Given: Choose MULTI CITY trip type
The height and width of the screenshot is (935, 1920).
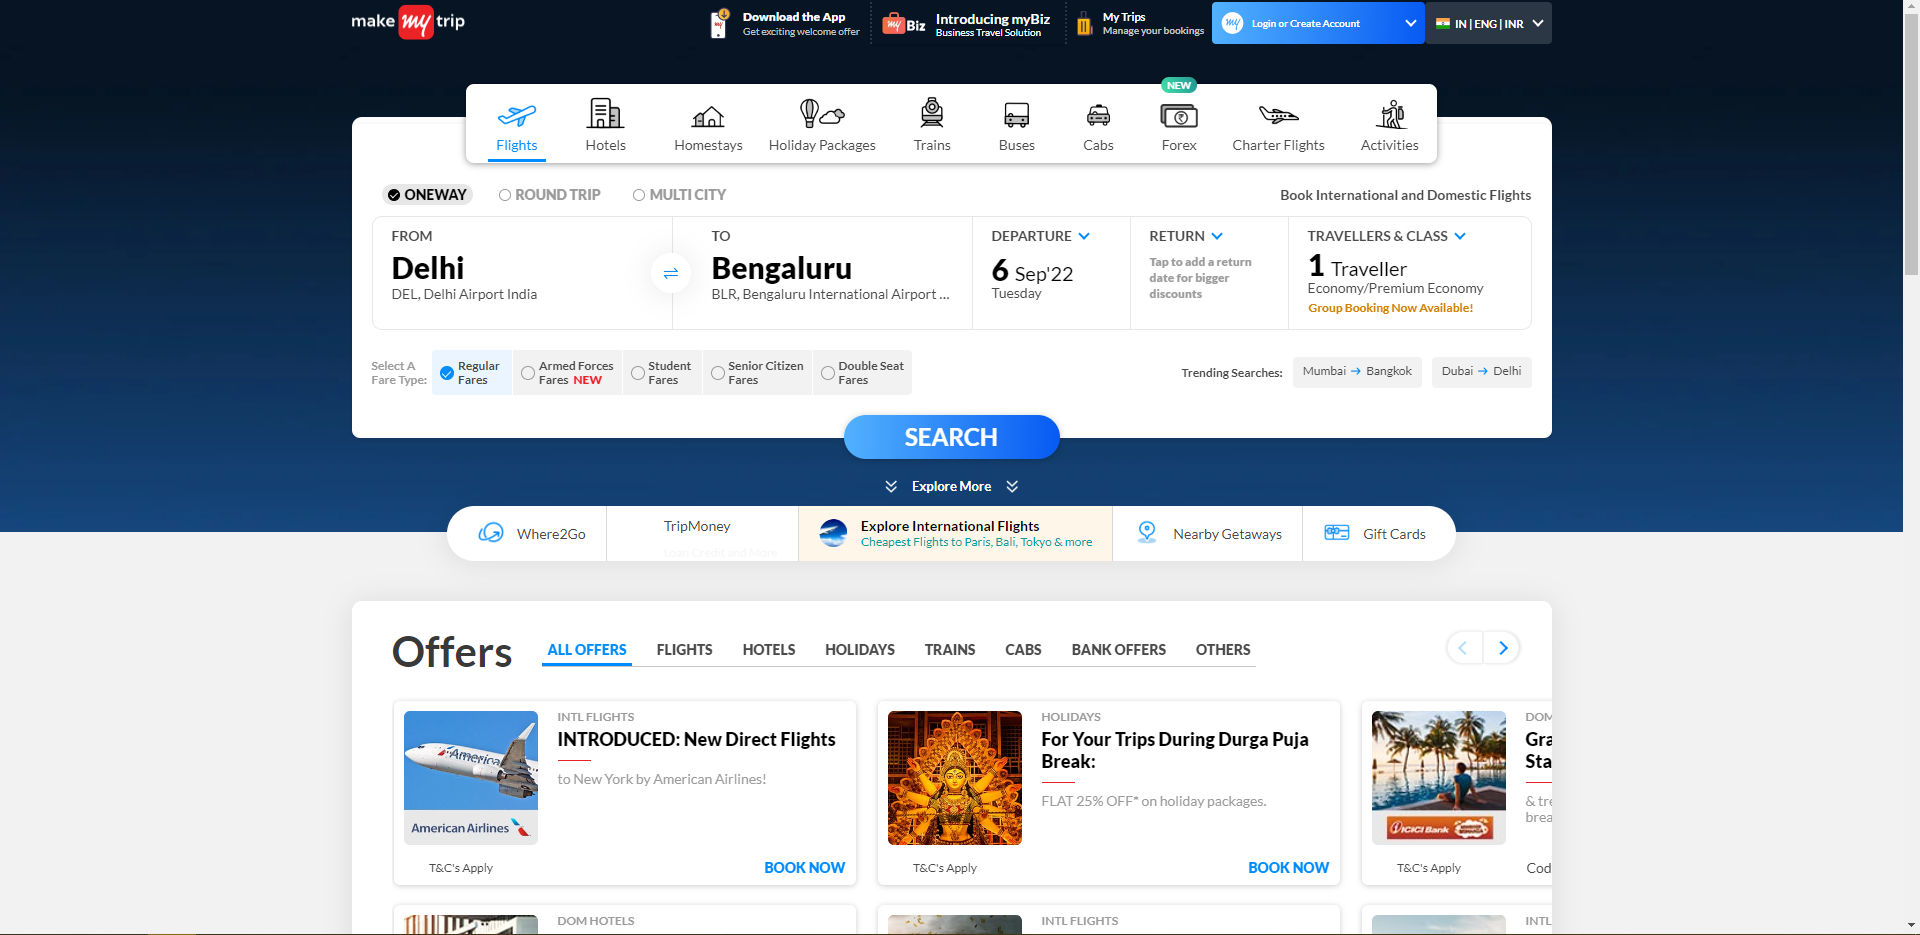Looking at the screenshot, I should (x=640, y=194).
